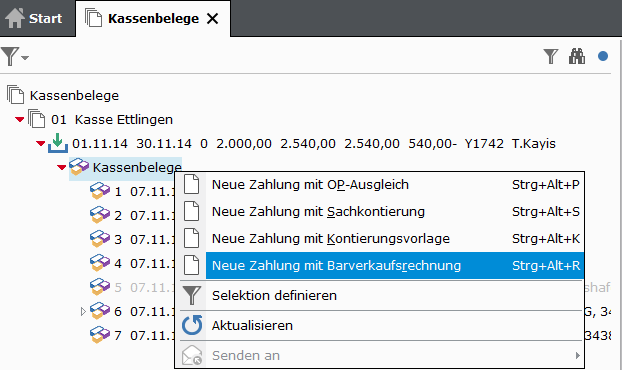Viewport: 622px width, 370px height.
Task: Click the document icon next to OP-Ausgleich
Action: point(192,184)
